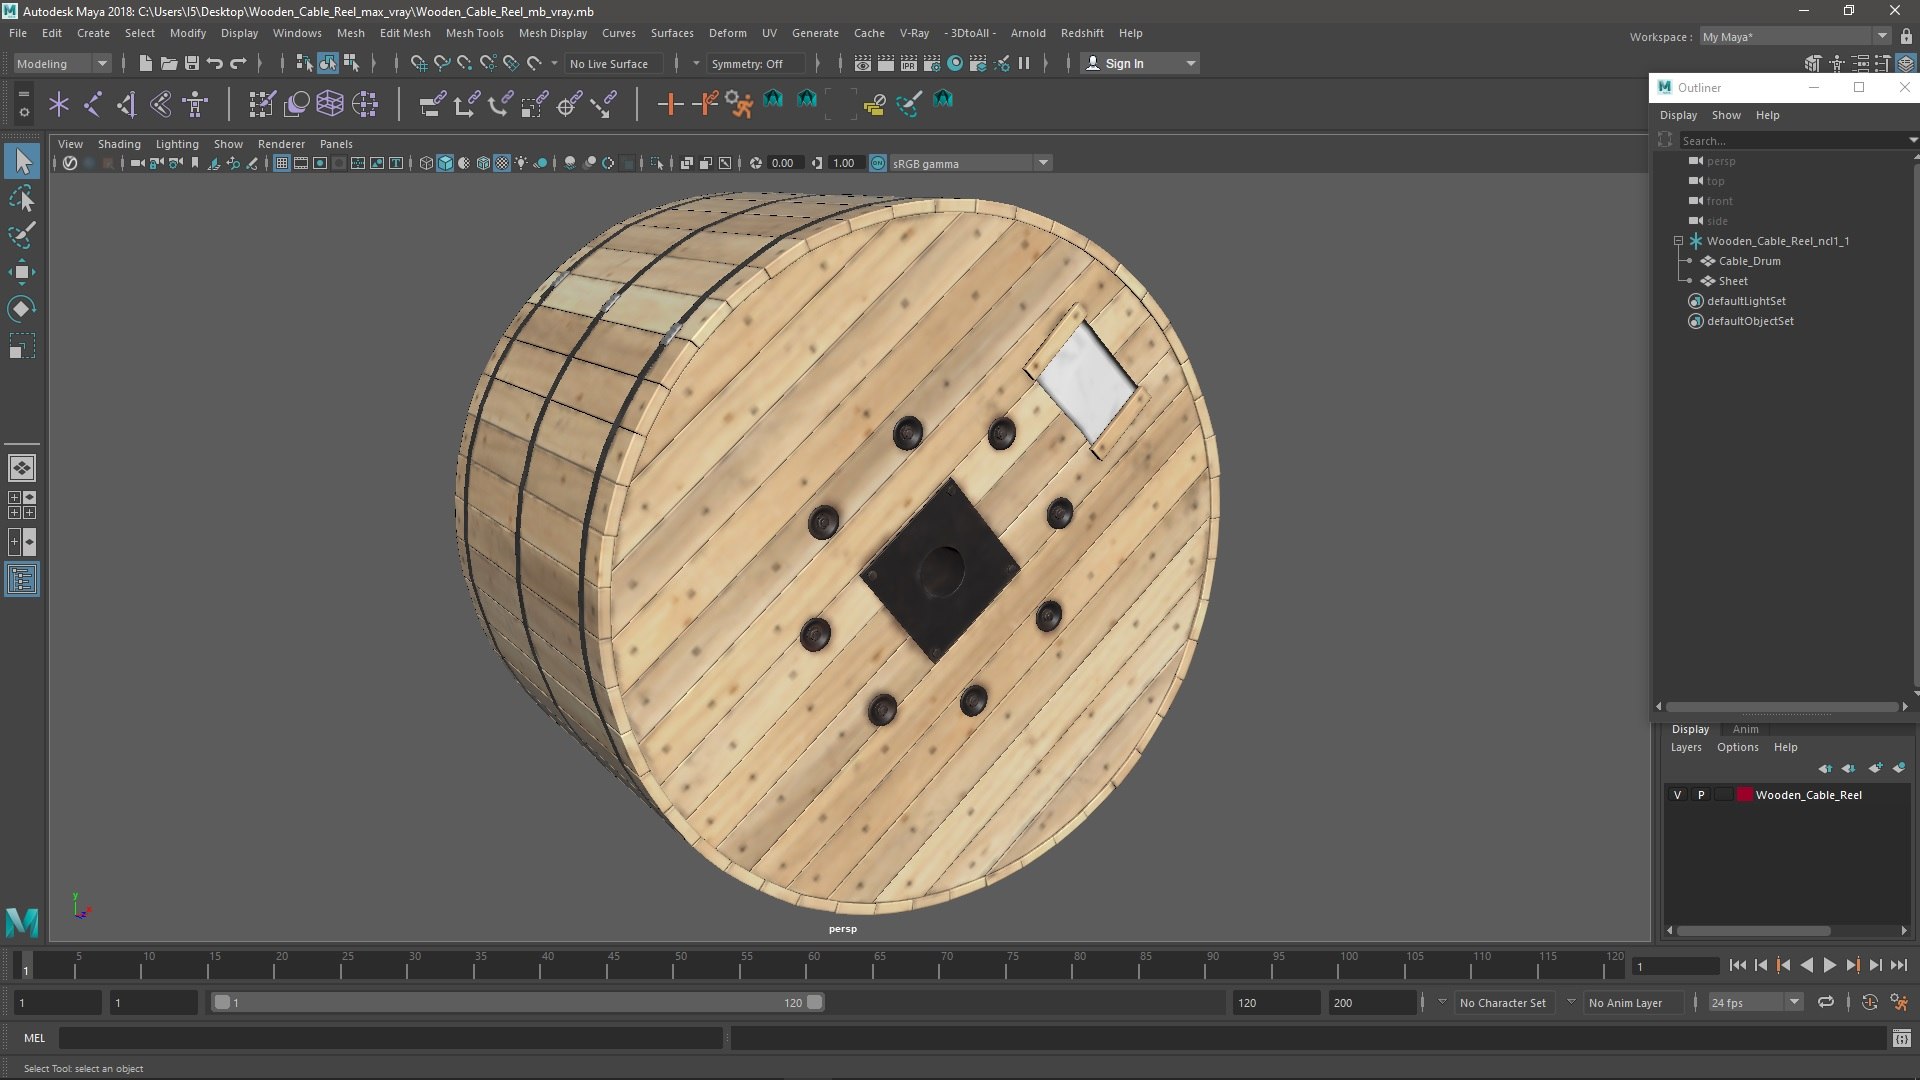Click the Set Key shelf icon
This screenshot has width=1920, height=1080.
(670, 103)
